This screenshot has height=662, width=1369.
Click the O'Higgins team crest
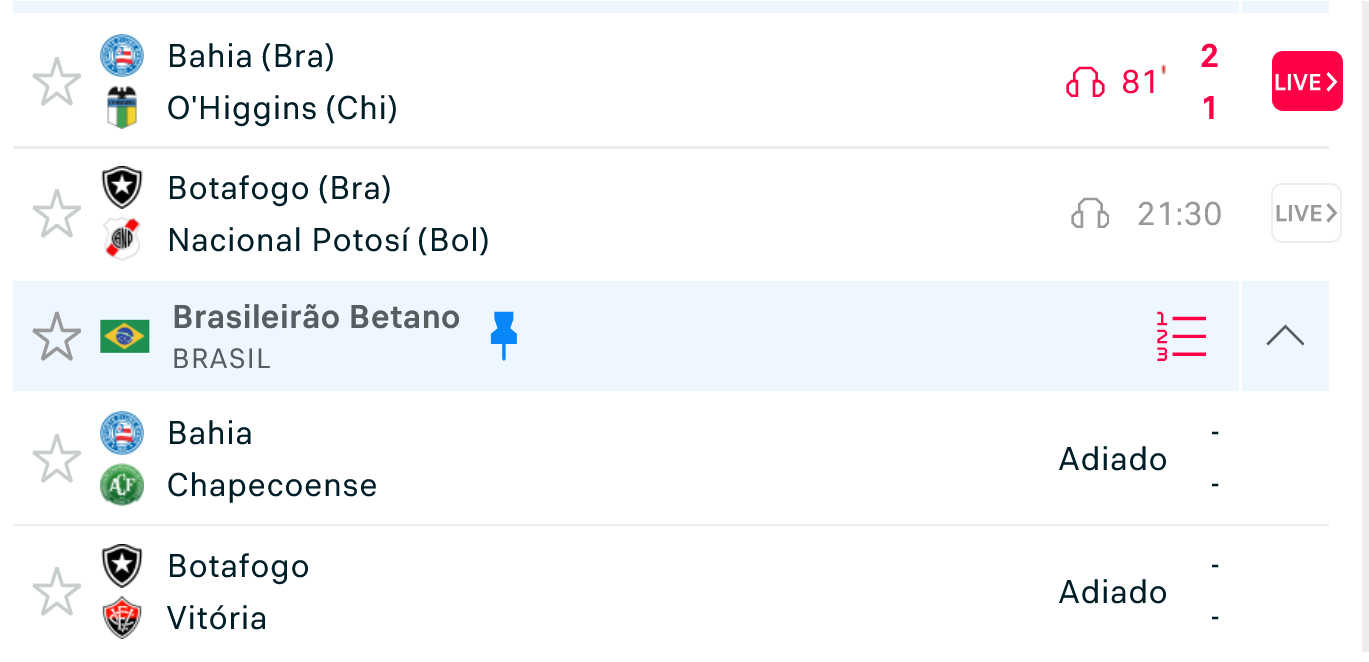pos(122,108)
